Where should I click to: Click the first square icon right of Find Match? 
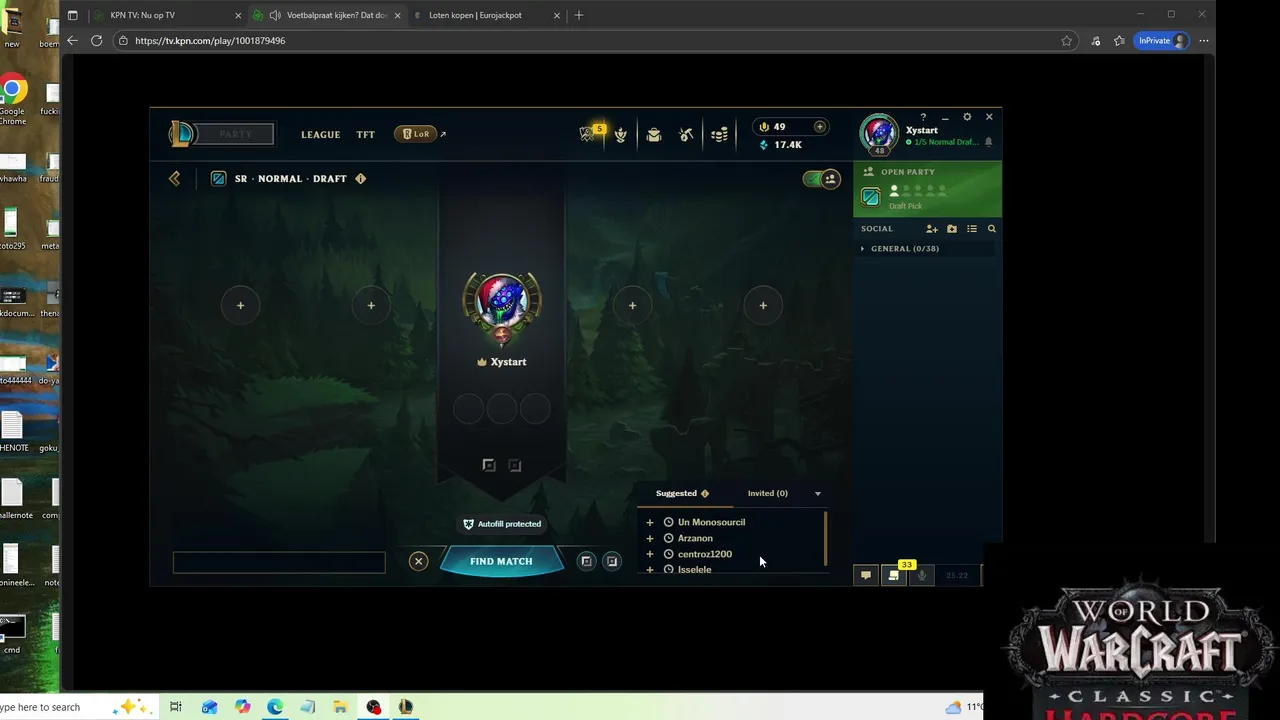(586, 561)
